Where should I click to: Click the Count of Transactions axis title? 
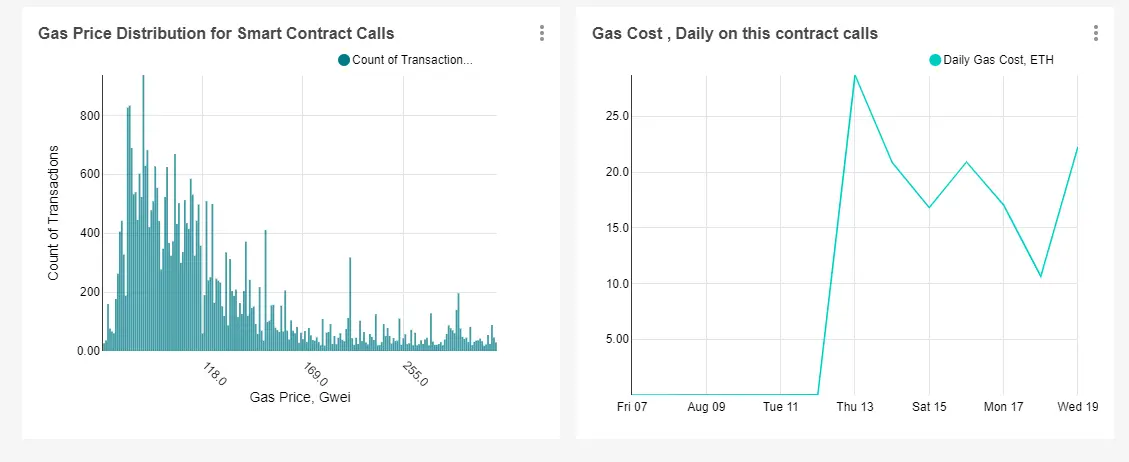(x=53, y=213)
